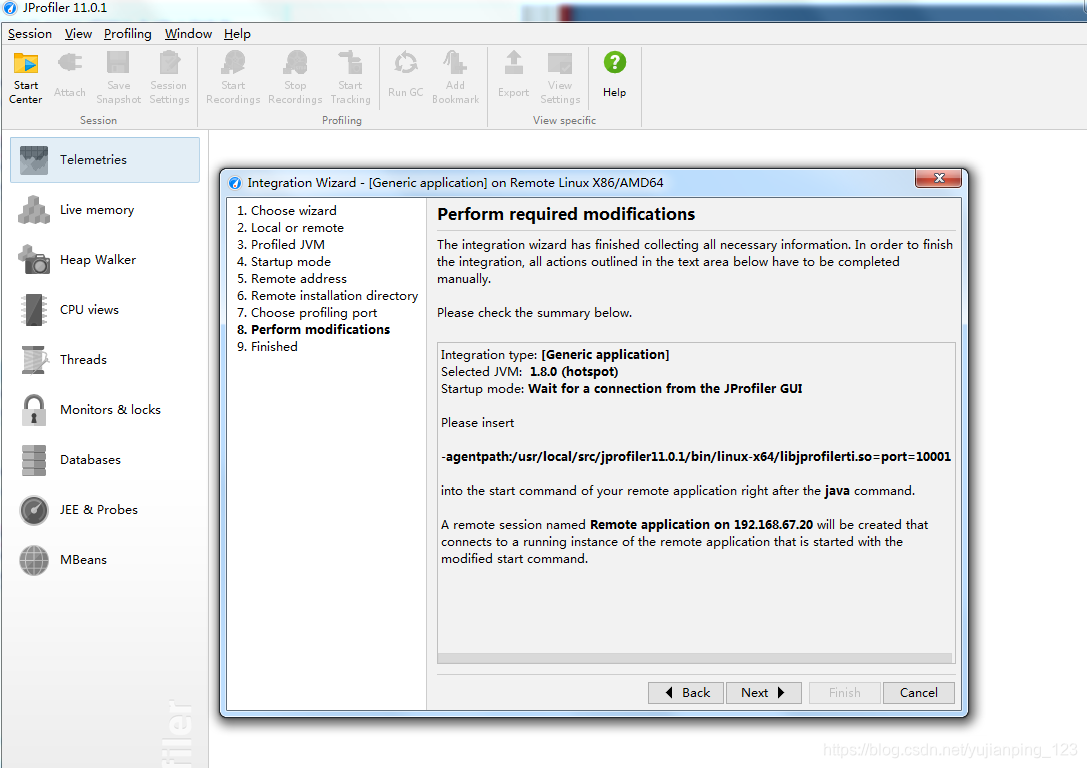Click 'Integration type: [Generic application]' line

[x=555, y=354]
